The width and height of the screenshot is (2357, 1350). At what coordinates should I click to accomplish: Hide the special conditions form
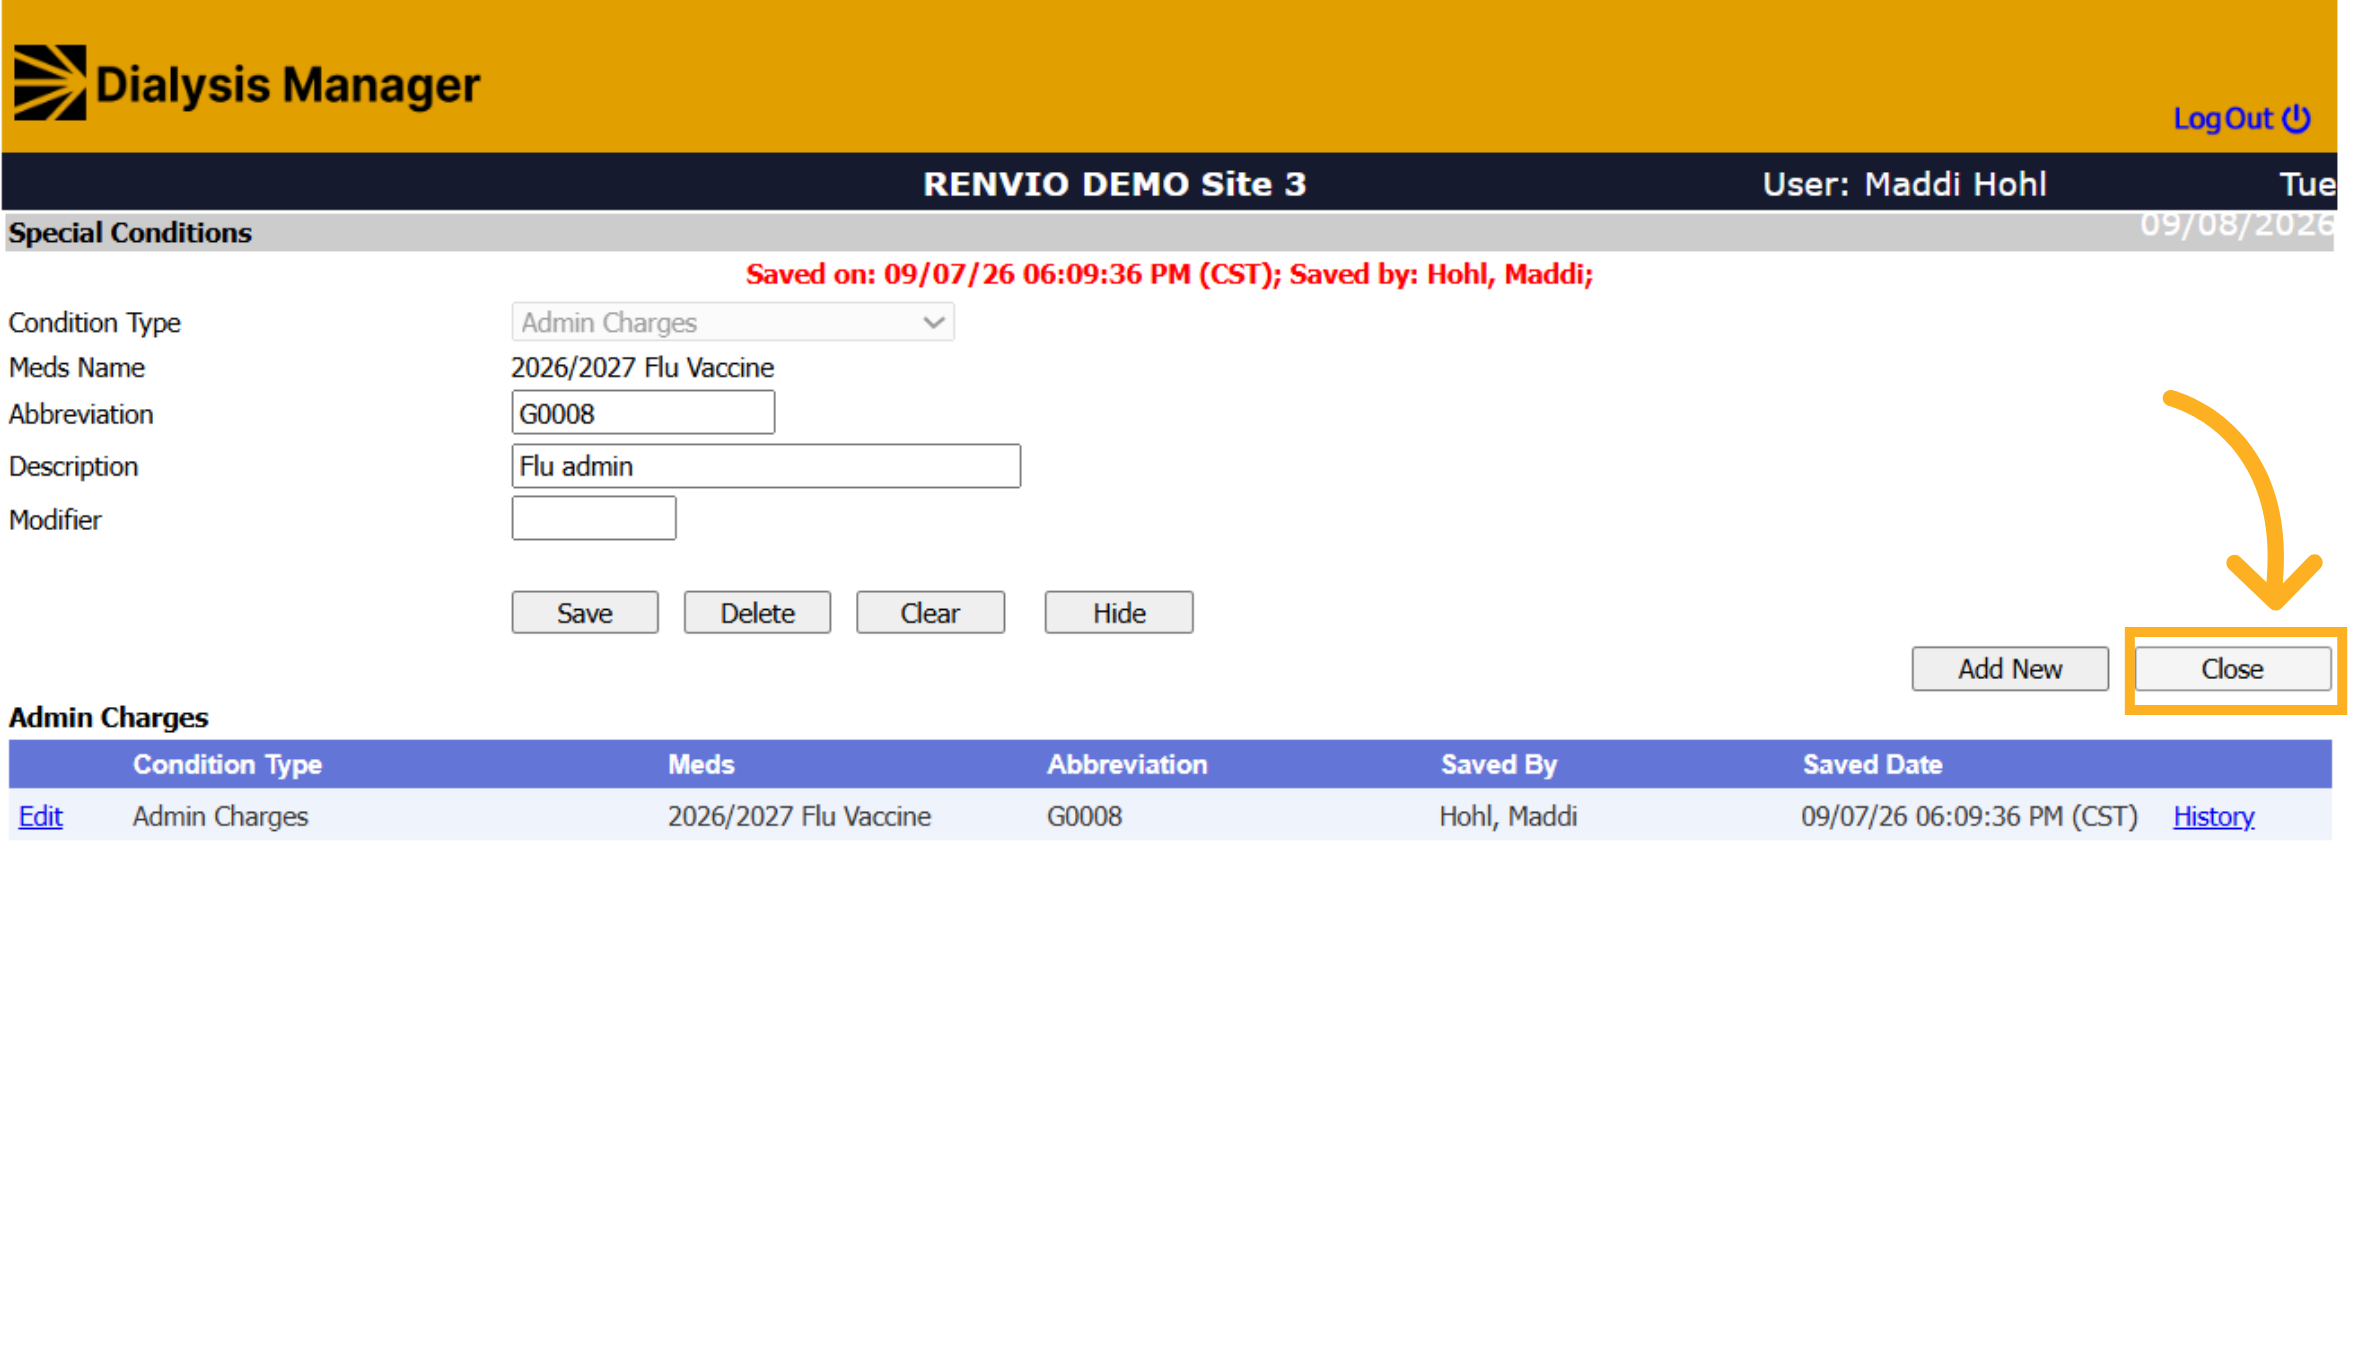tap(1119, 612)
